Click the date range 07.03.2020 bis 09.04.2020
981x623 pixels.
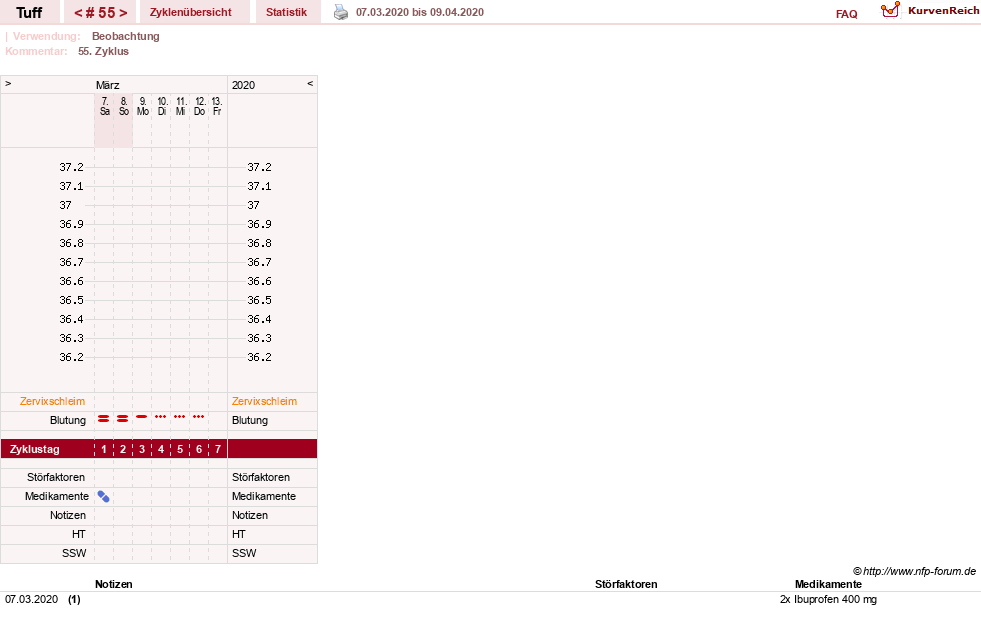(420, 13)
